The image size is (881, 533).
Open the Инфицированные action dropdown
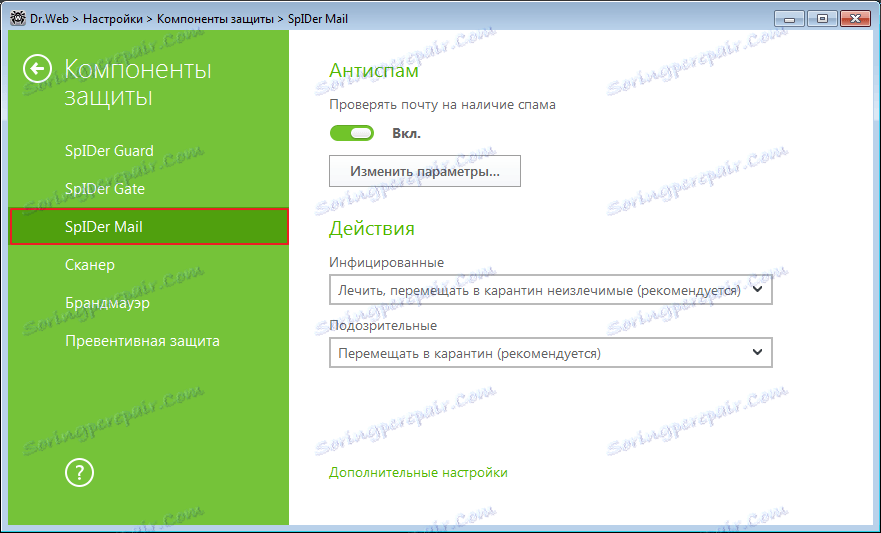coord(551,290)
